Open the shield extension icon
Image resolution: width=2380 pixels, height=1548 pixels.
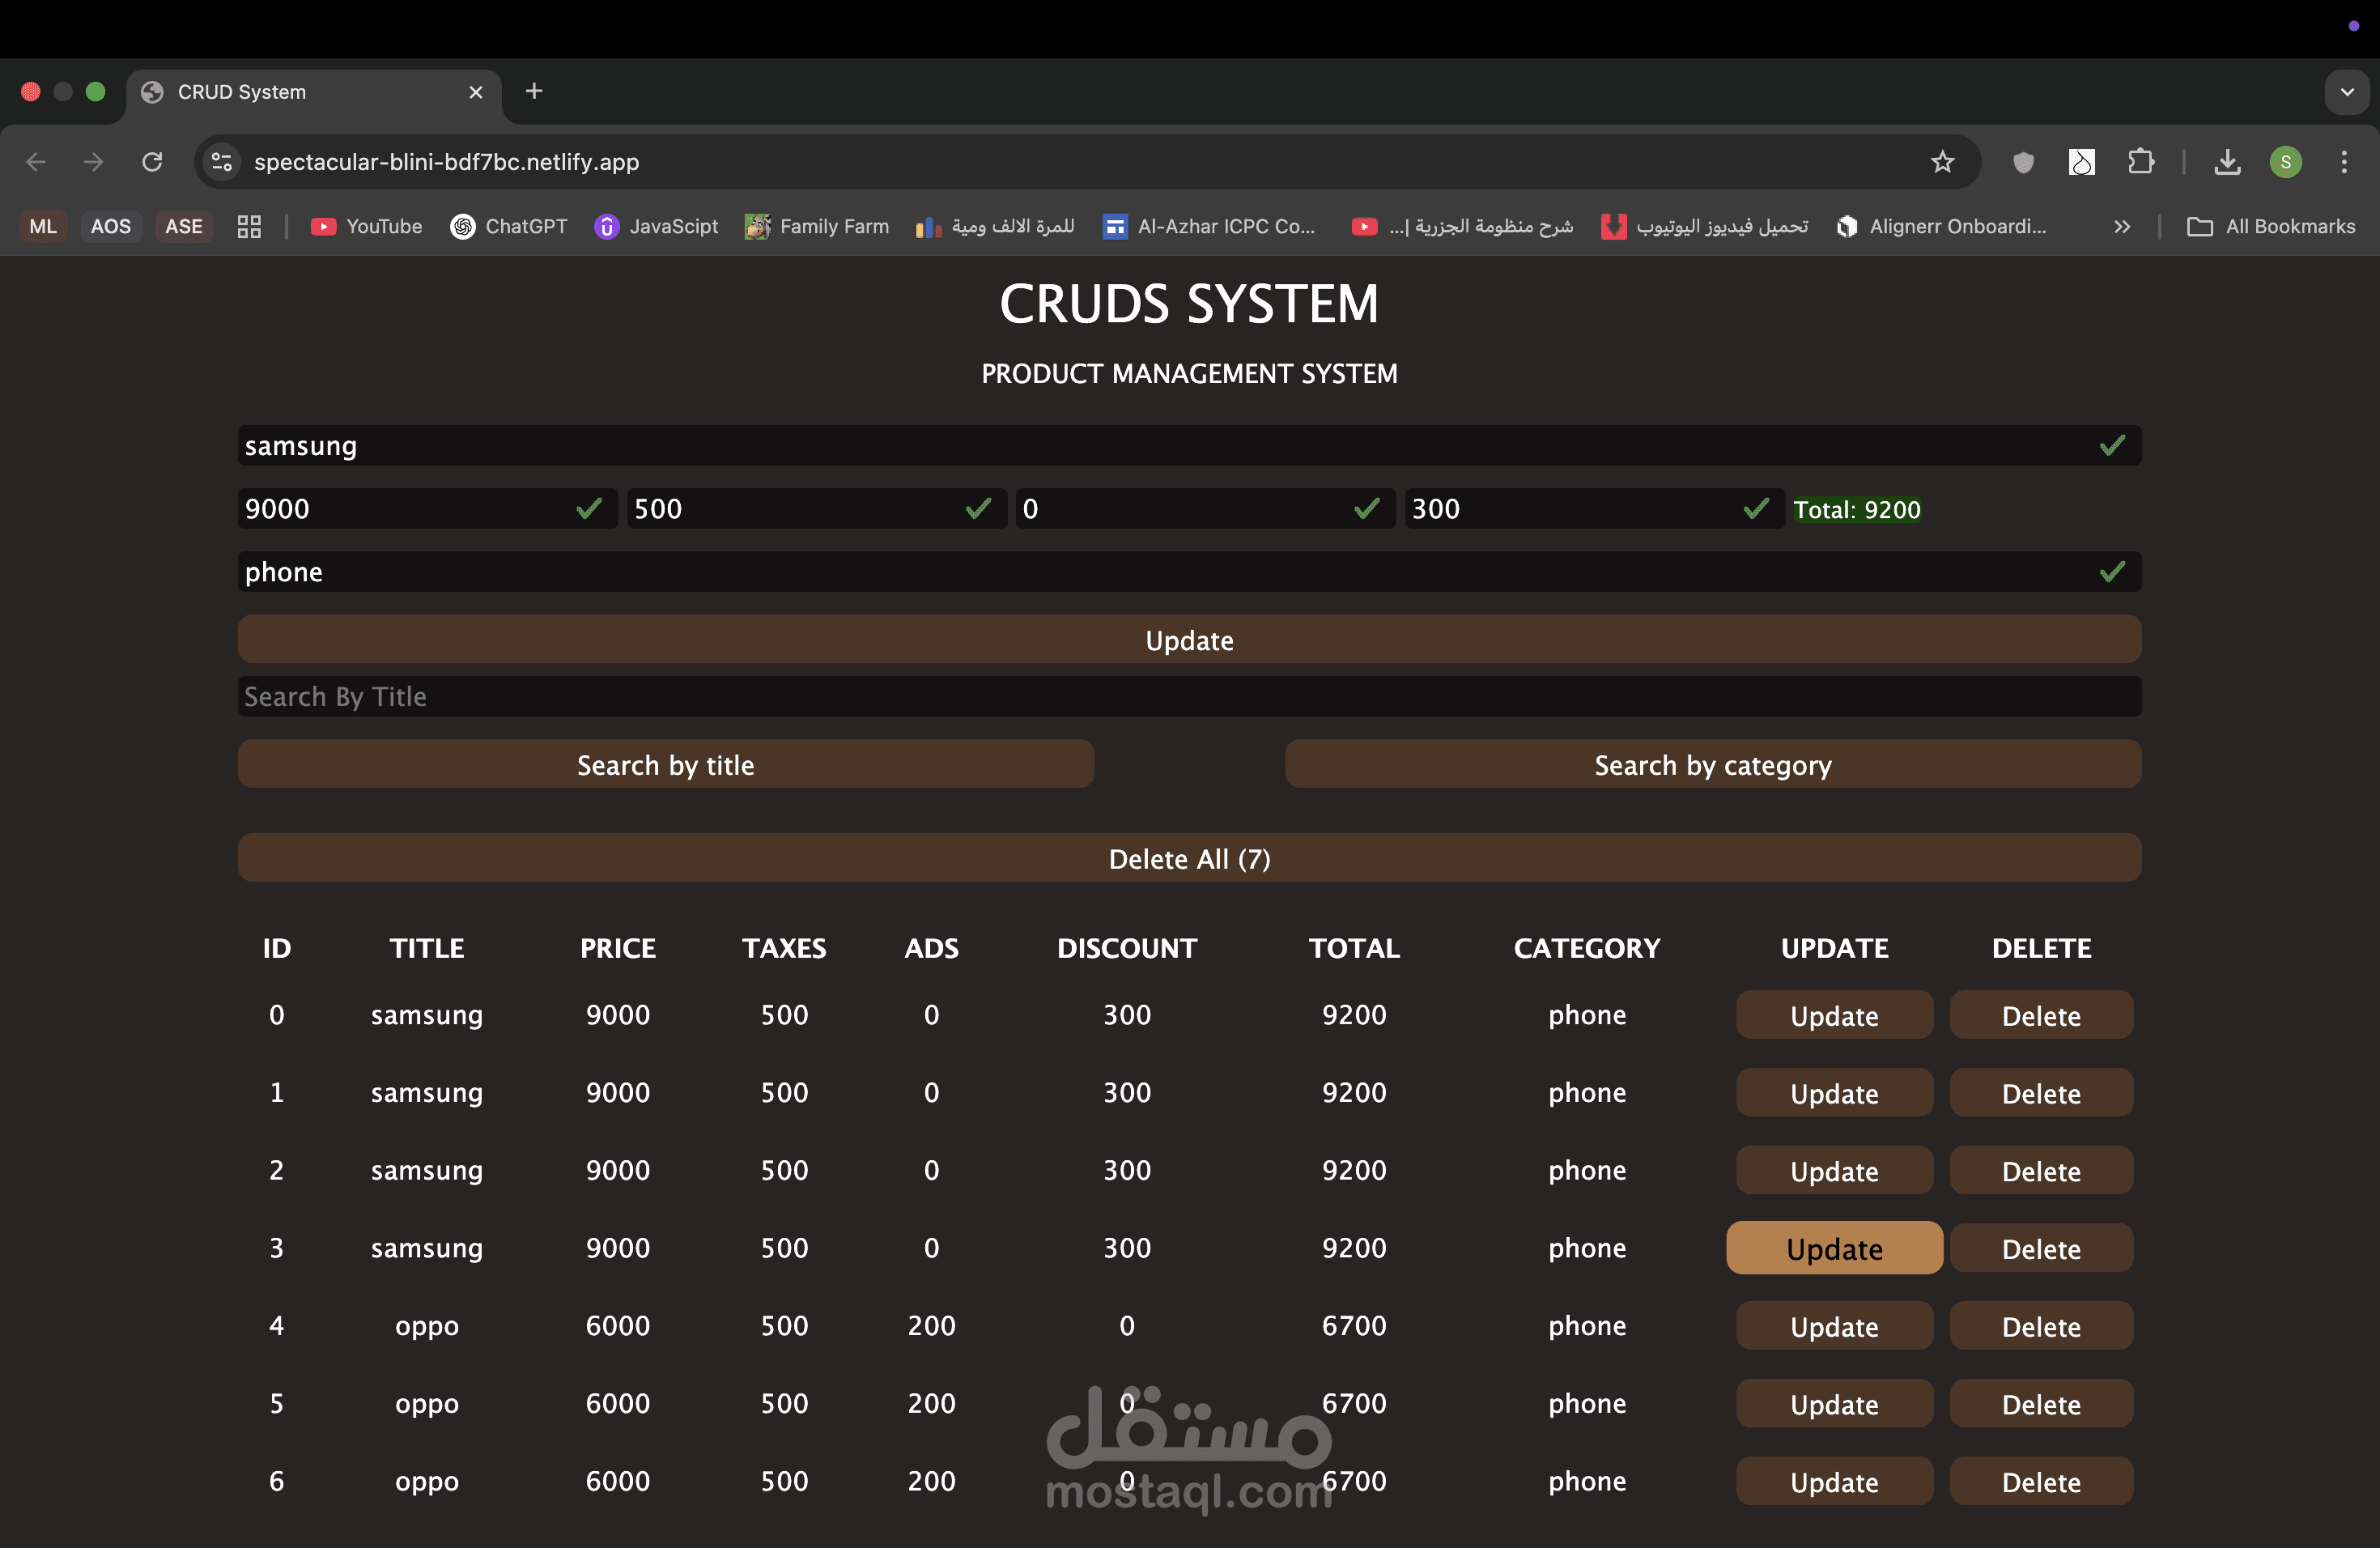(x=2023, y=162)
